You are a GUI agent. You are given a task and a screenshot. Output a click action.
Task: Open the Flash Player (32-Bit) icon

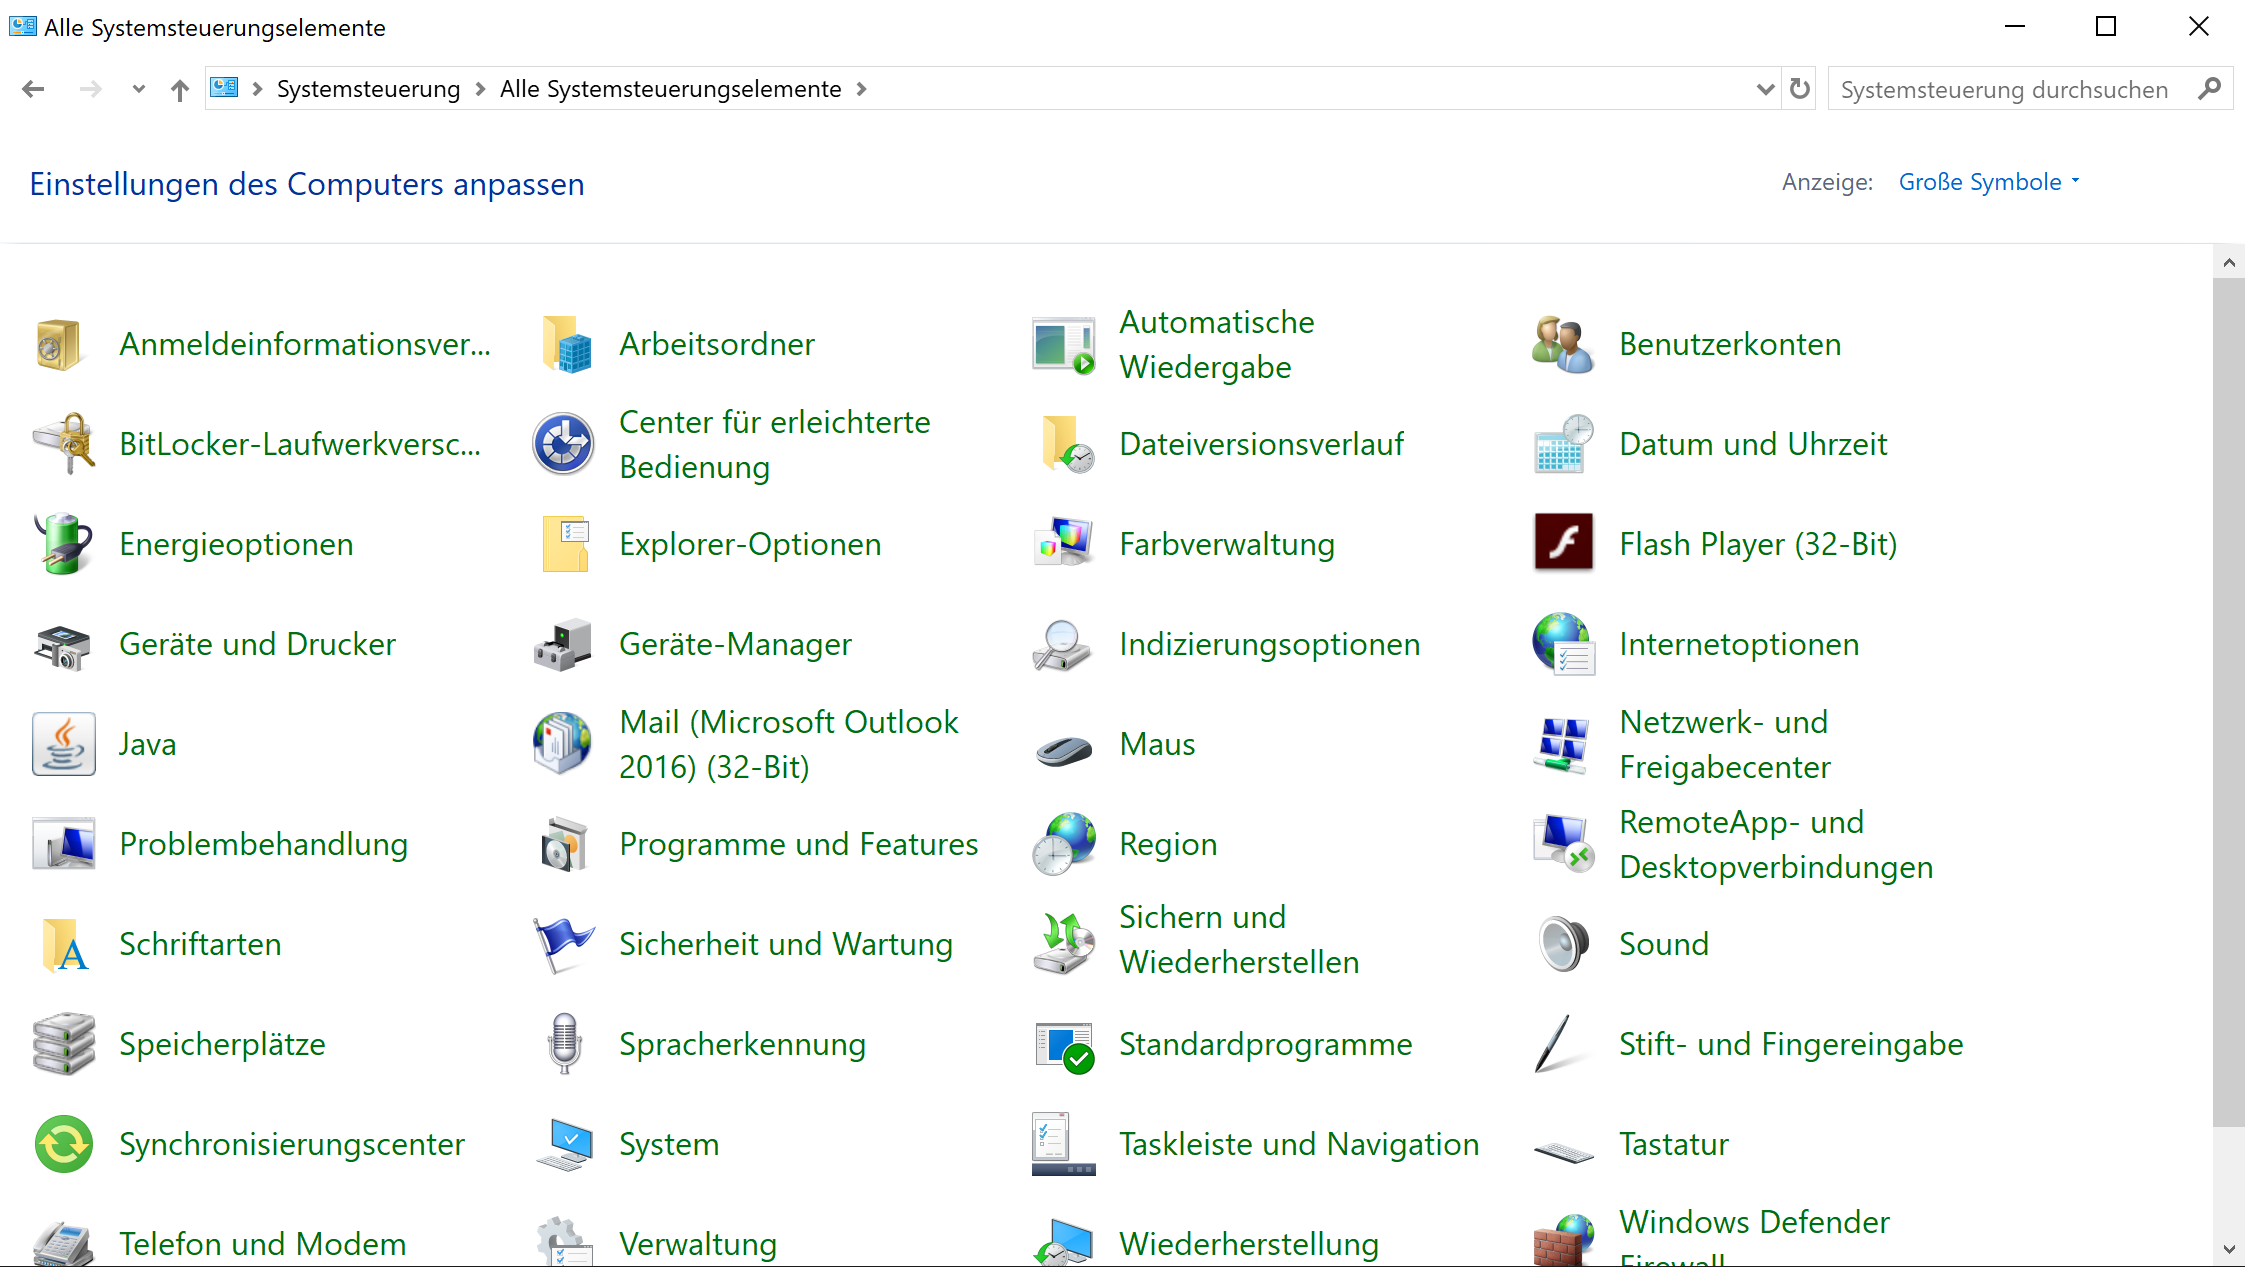pos(1563,543)
